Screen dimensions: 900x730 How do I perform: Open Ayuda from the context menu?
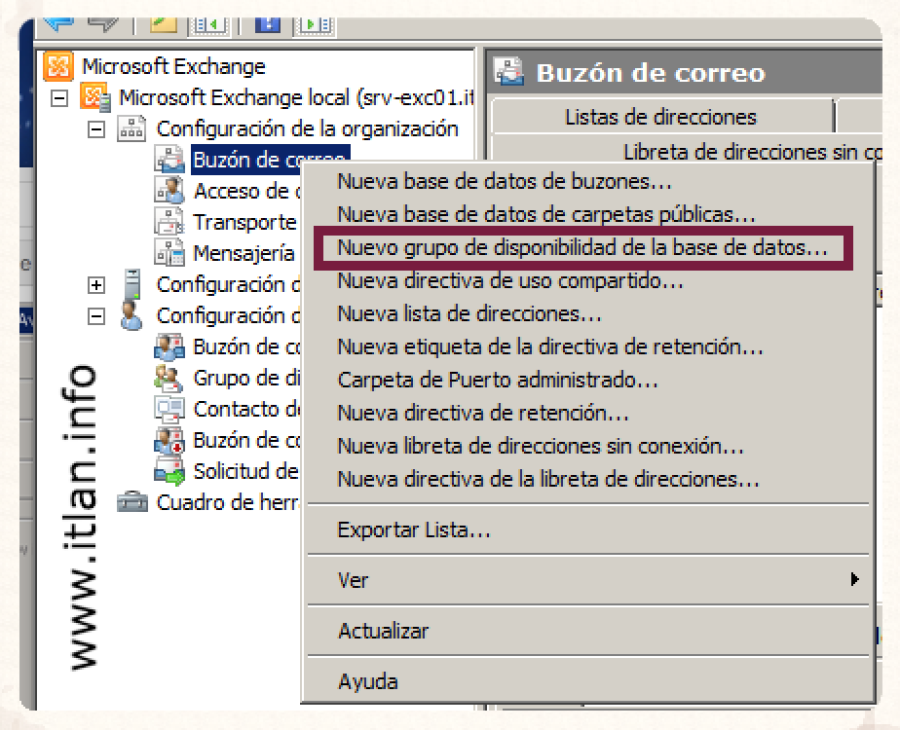(x=367, y=682)
